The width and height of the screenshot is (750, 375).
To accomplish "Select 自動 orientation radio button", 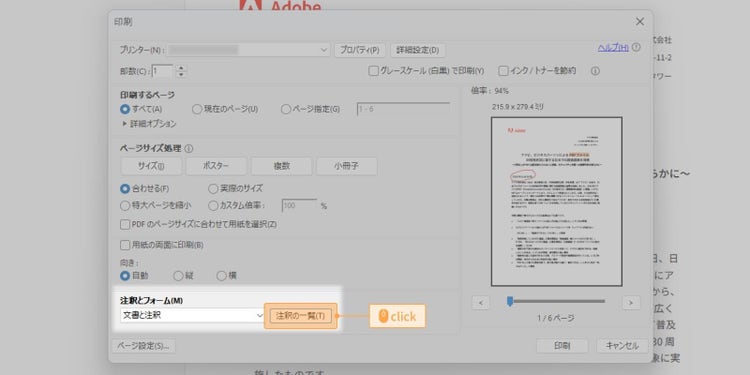I will [x=125, y=276].
